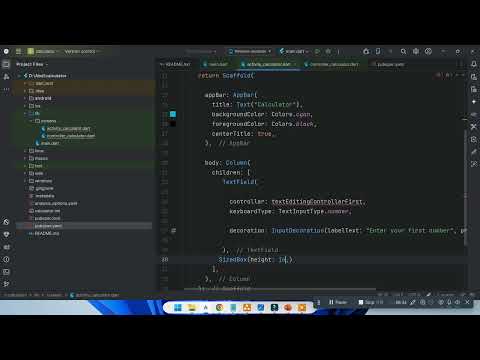Open the Device Explorer icon on right sidebar
The width and height of the screenshot is (480, 360).
click(474, 89)
